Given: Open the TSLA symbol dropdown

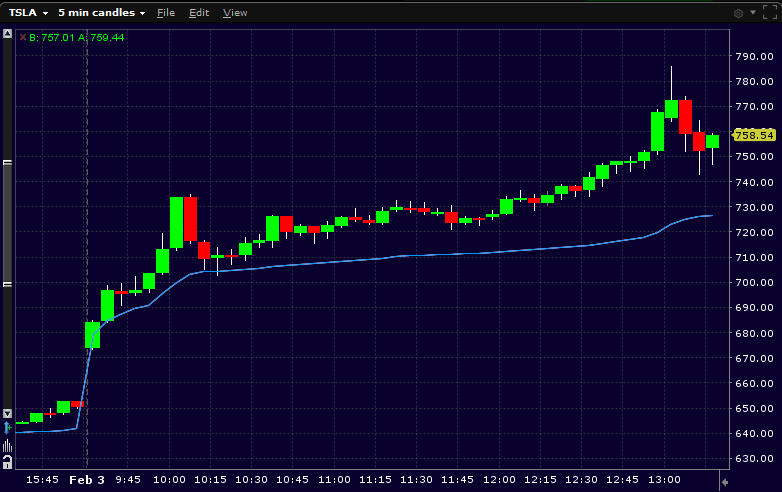Looking at the screenshot, I should coord(28,13).
